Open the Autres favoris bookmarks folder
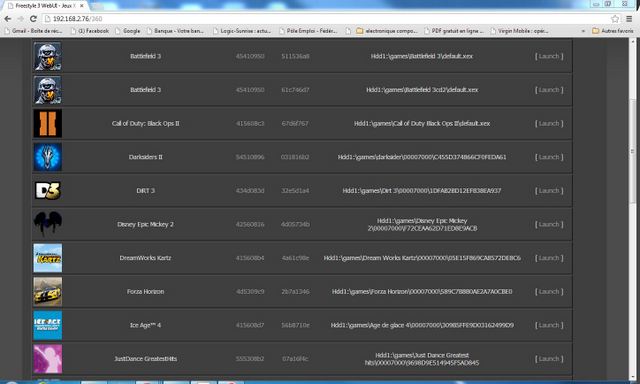 tap(613, 31)
